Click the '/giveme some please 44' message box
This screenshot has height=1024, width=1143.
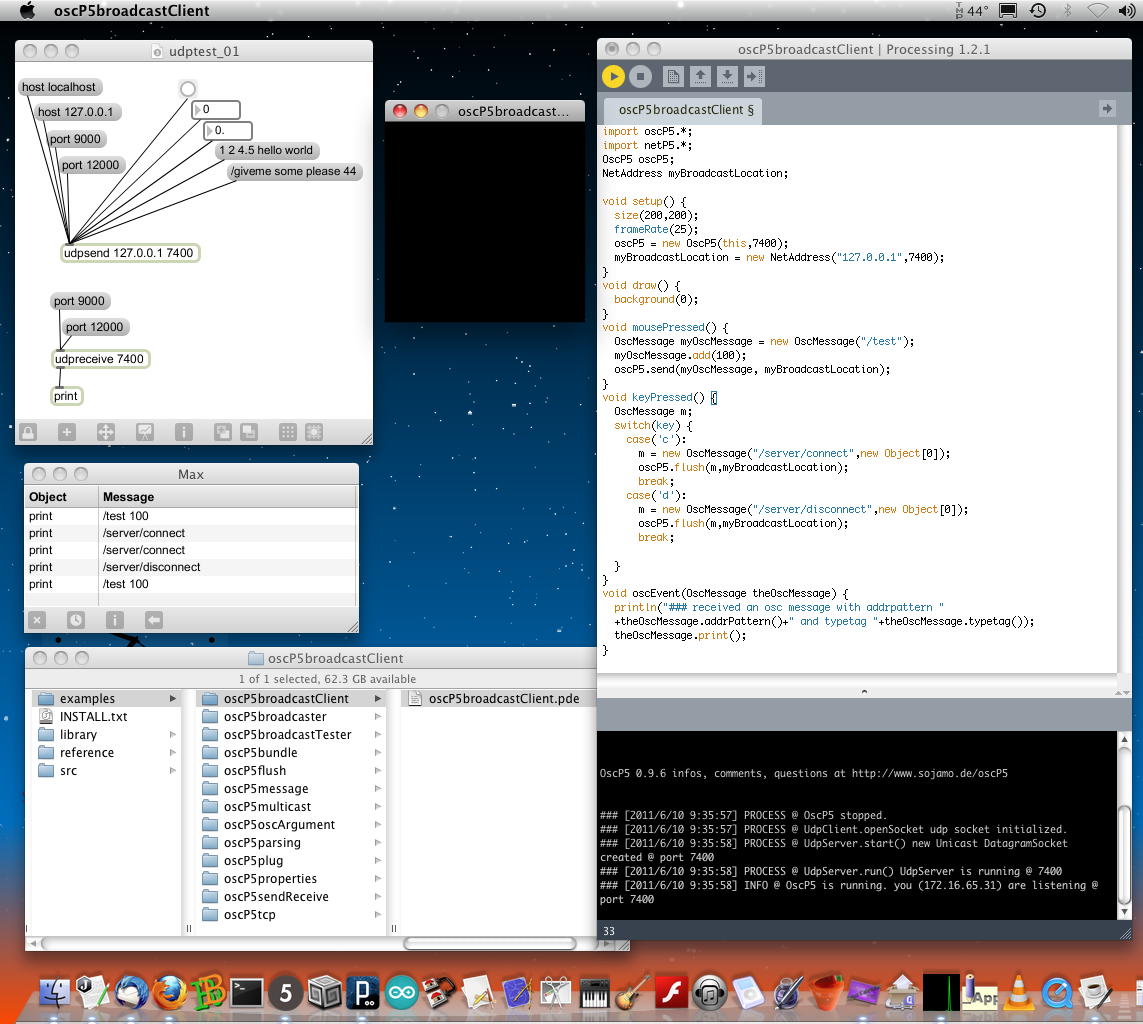pyautogui.click(x=293, y=171)
